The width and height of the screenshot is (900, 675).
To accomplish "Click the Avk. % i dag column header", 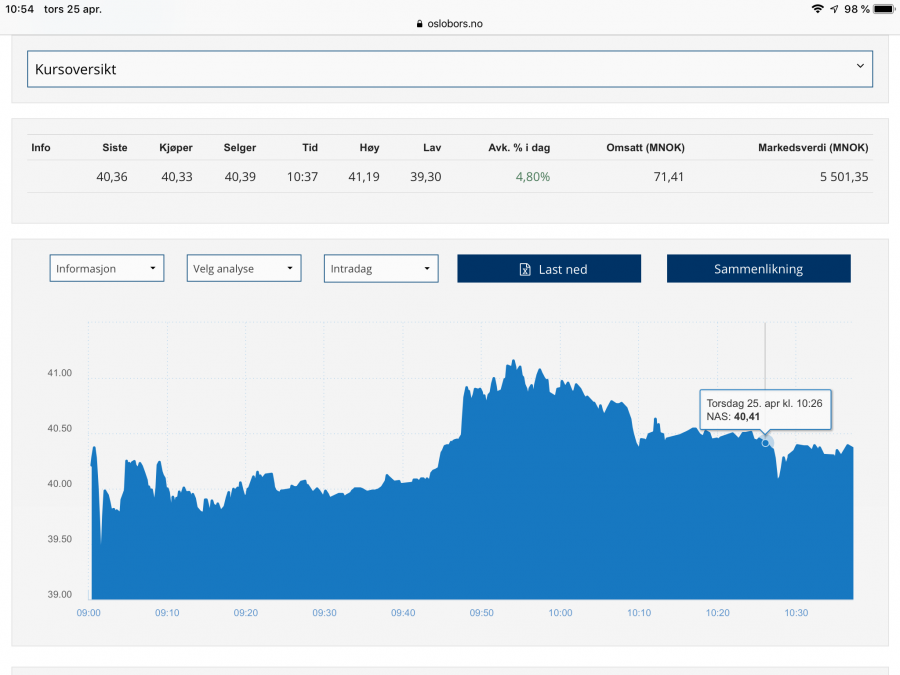I will (518, 147).
